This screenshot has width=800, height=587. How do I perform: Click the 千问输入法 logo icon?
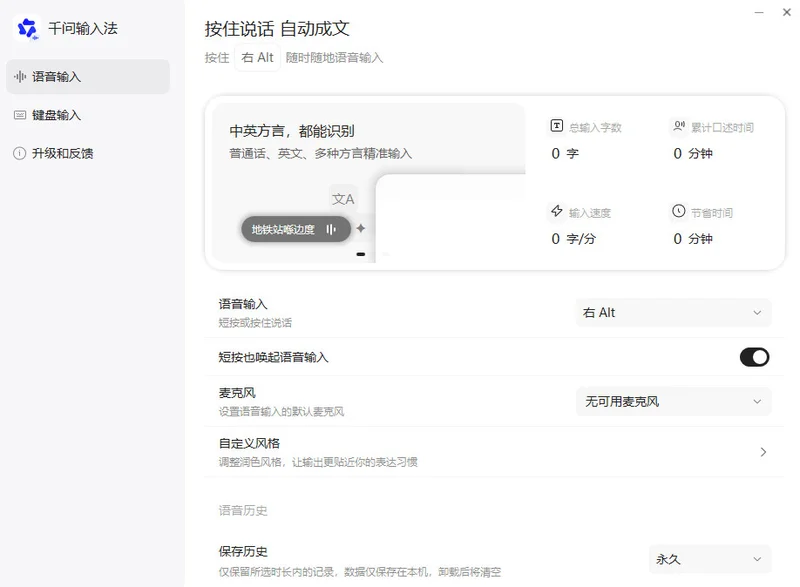tap(27, 28)
